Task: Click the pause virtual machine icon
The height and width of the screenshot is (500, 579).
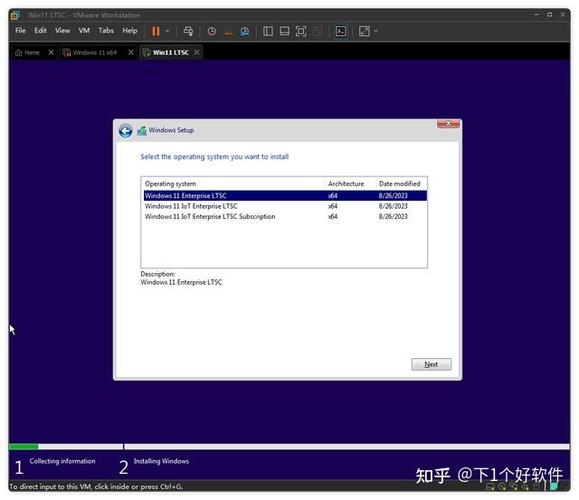Action: point(155,31)
